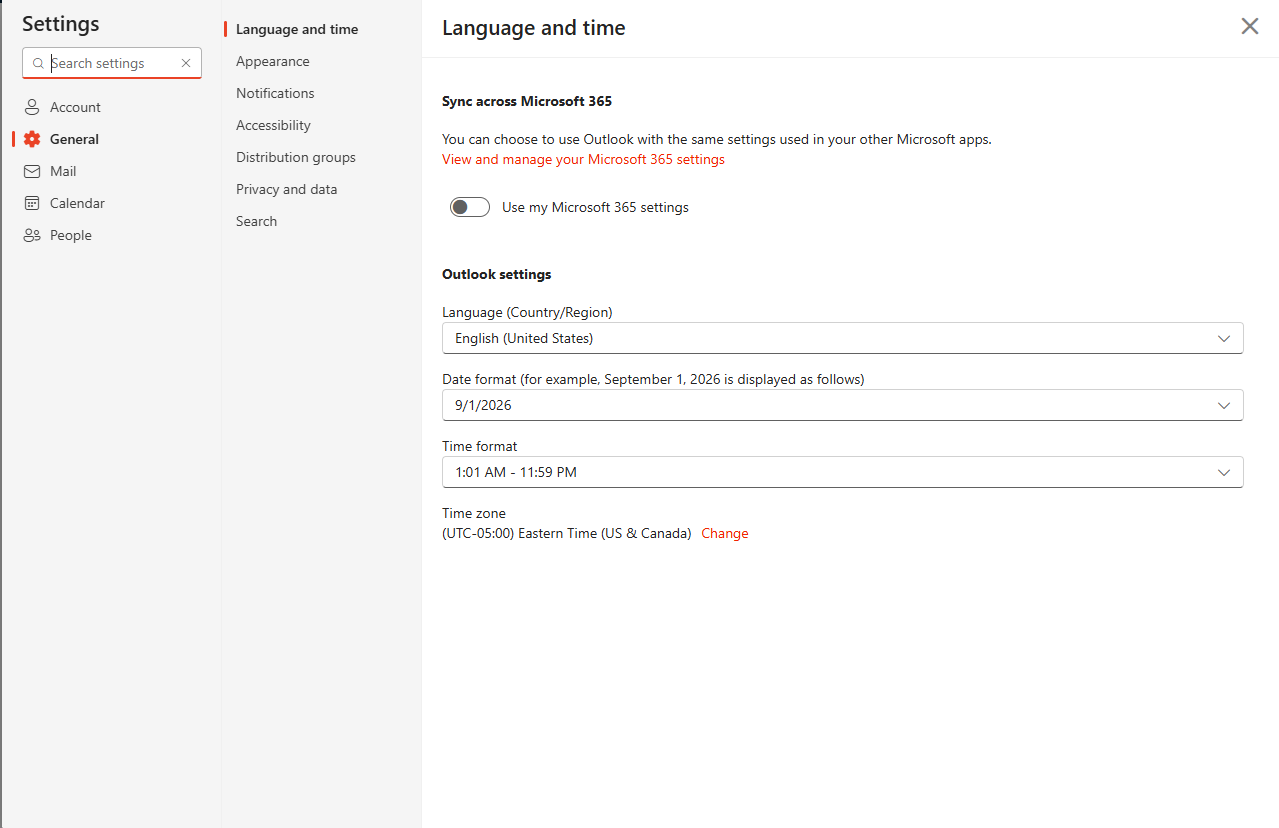The image size is (1279, 828).
Task: Select the Distribution groups section
Action: click(x=295, y=157)
